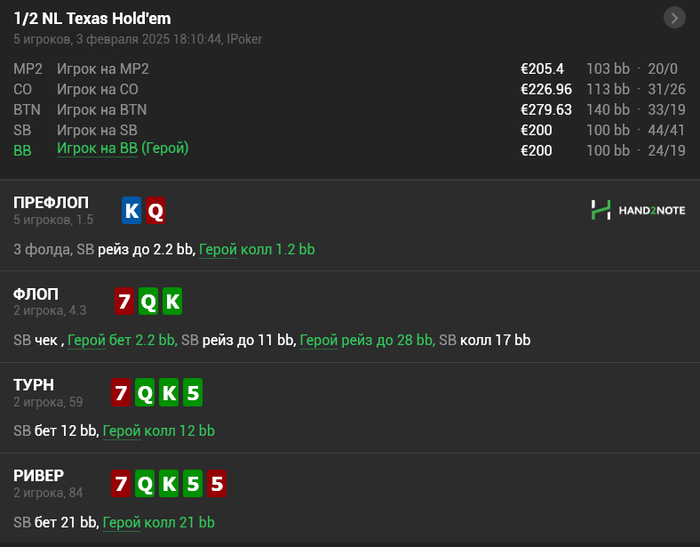Select the red Q card in the preflop hand
Viewport: 700px width, 547px height.
coord(155,210)
